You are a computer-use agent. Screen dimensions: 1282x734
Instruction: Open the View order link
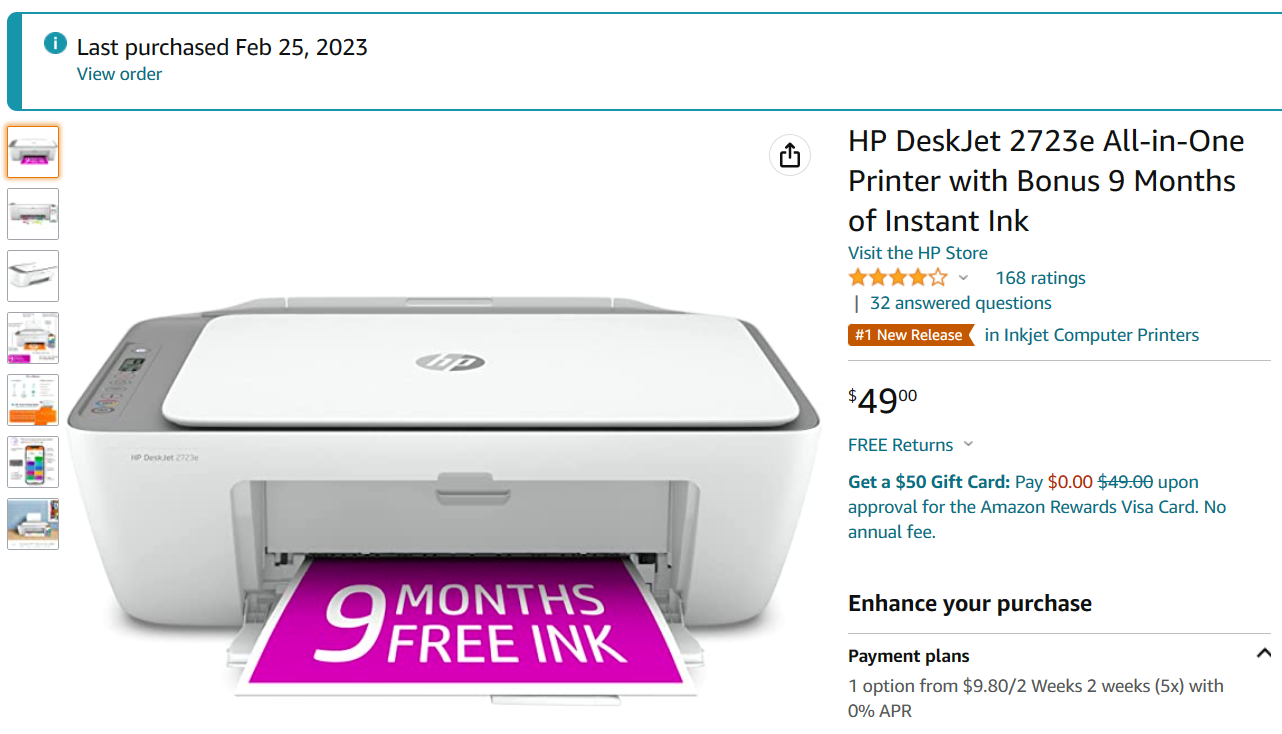pos(119,74)
